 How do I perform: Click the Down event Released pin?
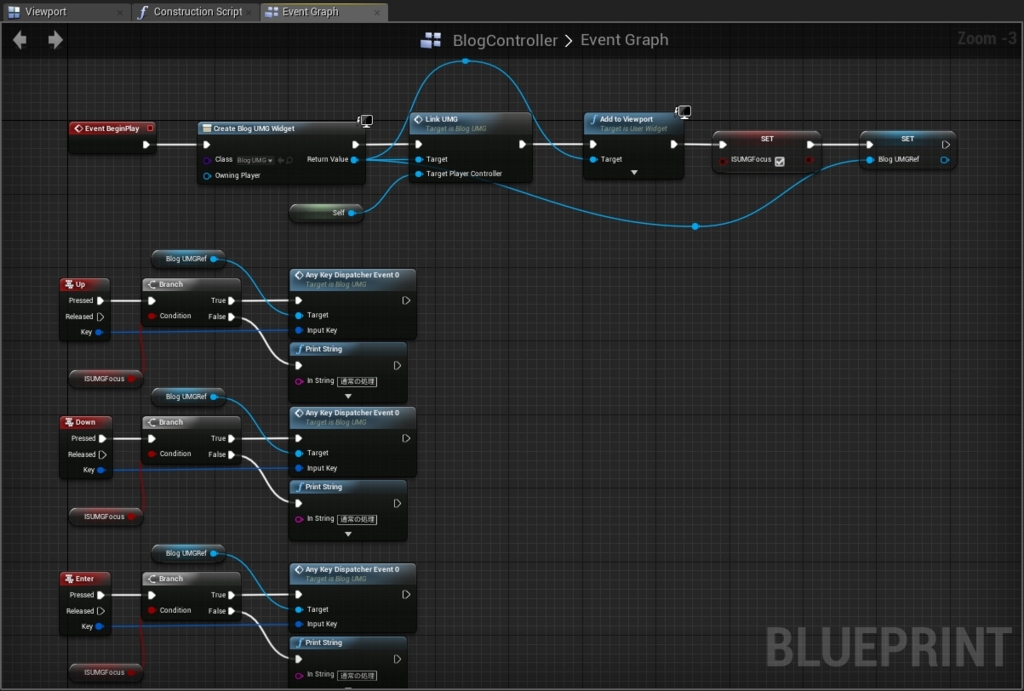click(103, 455)
